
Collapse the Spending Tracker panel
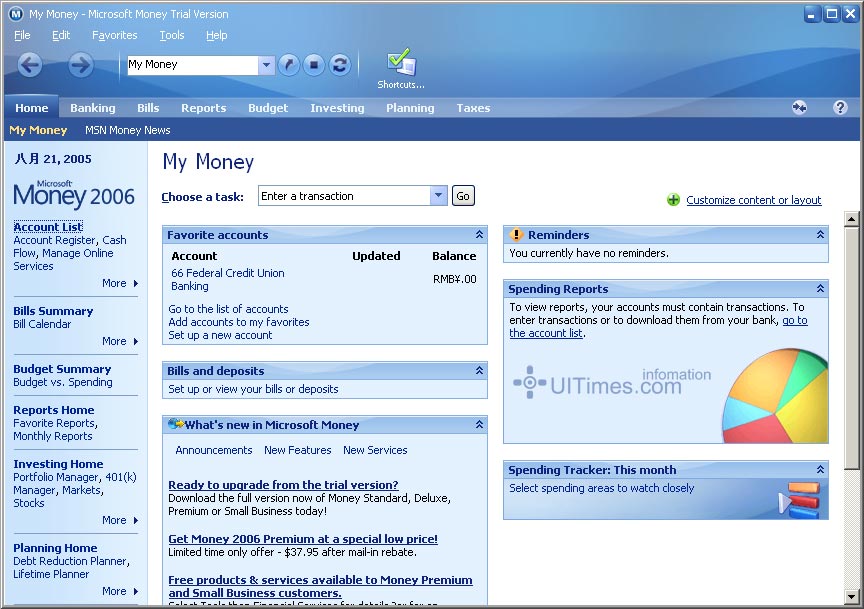click(820, 470)
